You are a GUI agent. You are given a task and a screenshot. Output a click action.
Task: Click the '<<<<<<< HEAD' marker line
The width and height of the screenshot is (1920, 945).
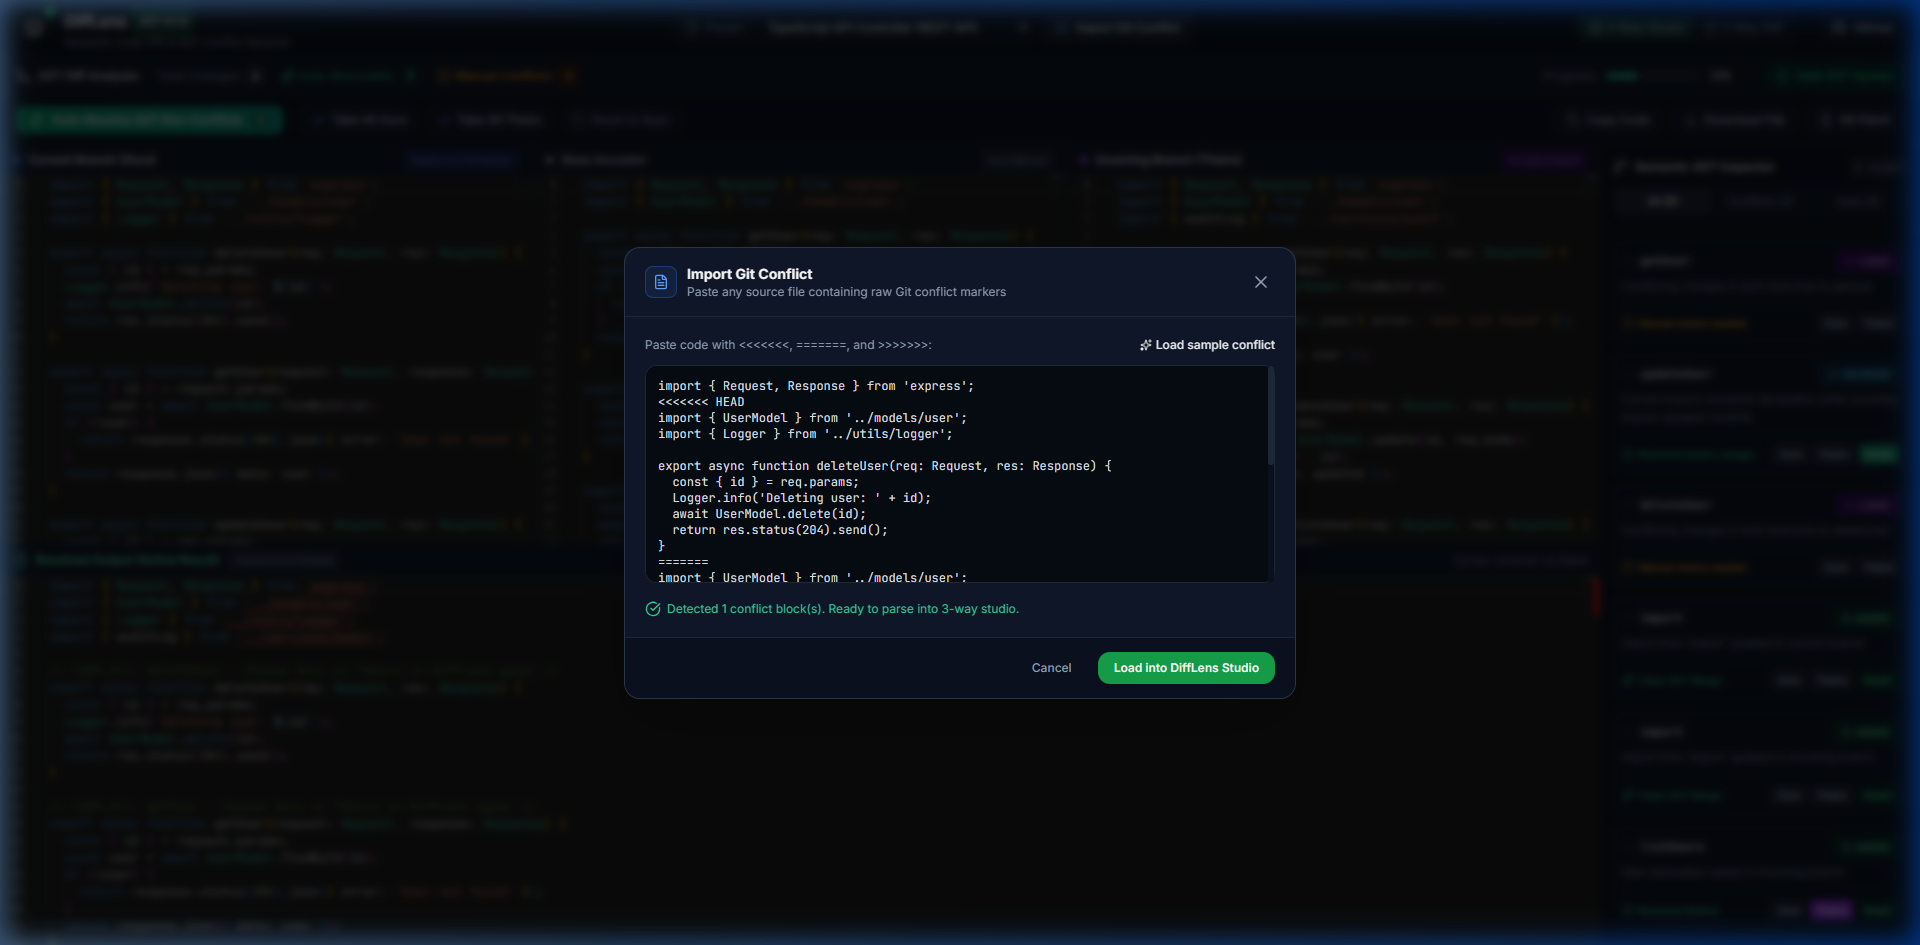tap(701, 402)
